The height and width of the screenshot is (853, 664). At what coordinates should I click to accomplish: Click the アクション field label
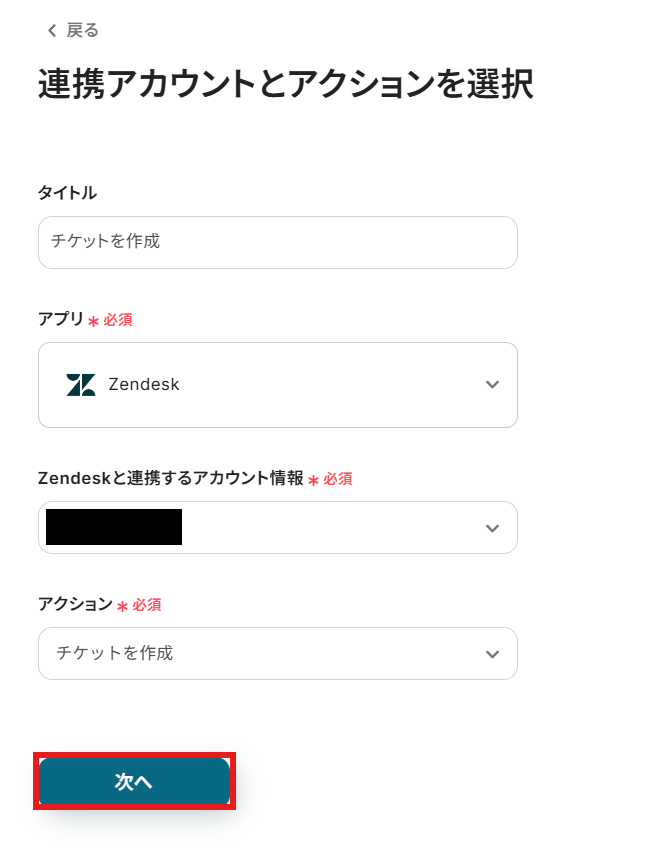coord(75,604)
